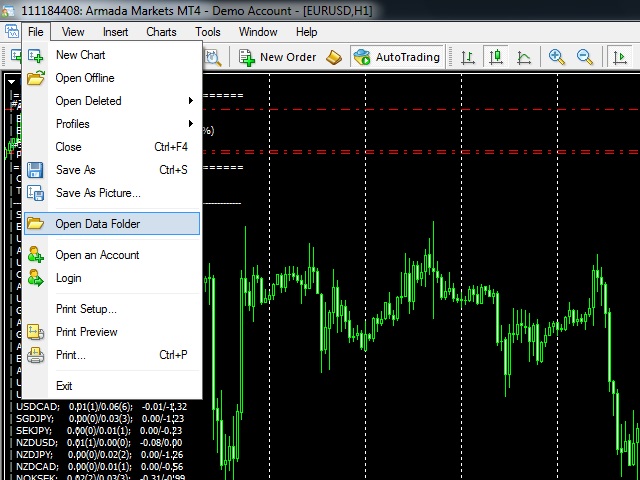Expand the Profiles submenu
The width and height of the screenshot is (640, 480).
[112, 124]
